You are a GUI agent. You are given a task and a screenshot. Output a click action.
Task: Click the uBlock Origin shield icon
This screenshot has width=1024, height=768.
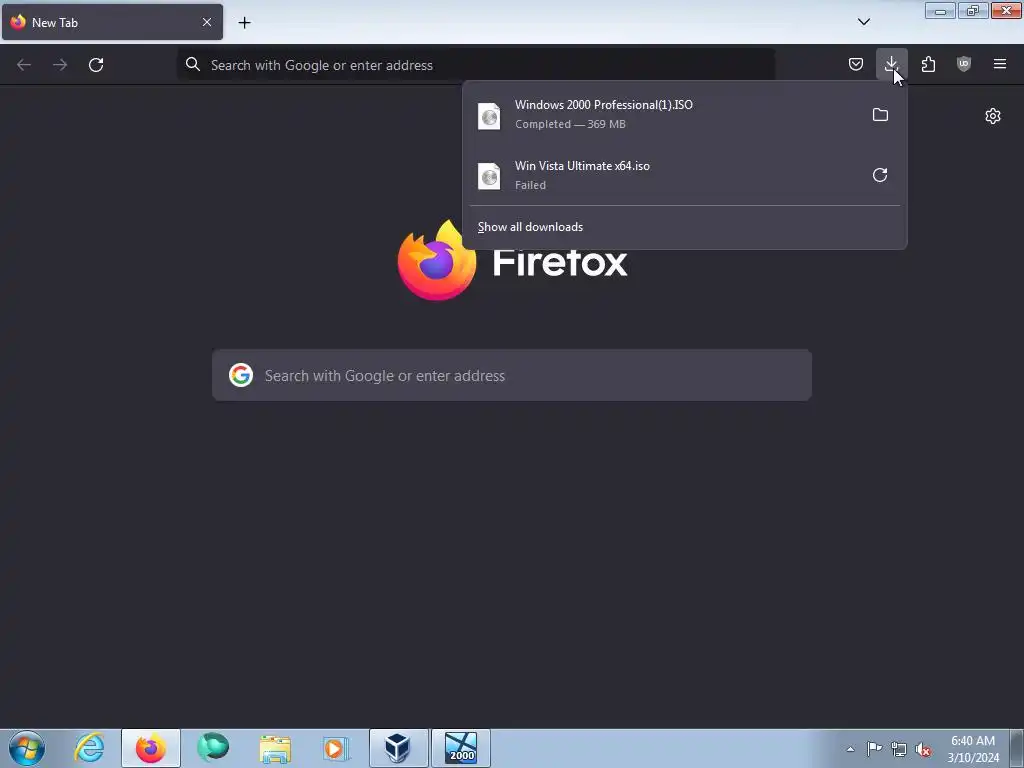click(x=963, y=64)
